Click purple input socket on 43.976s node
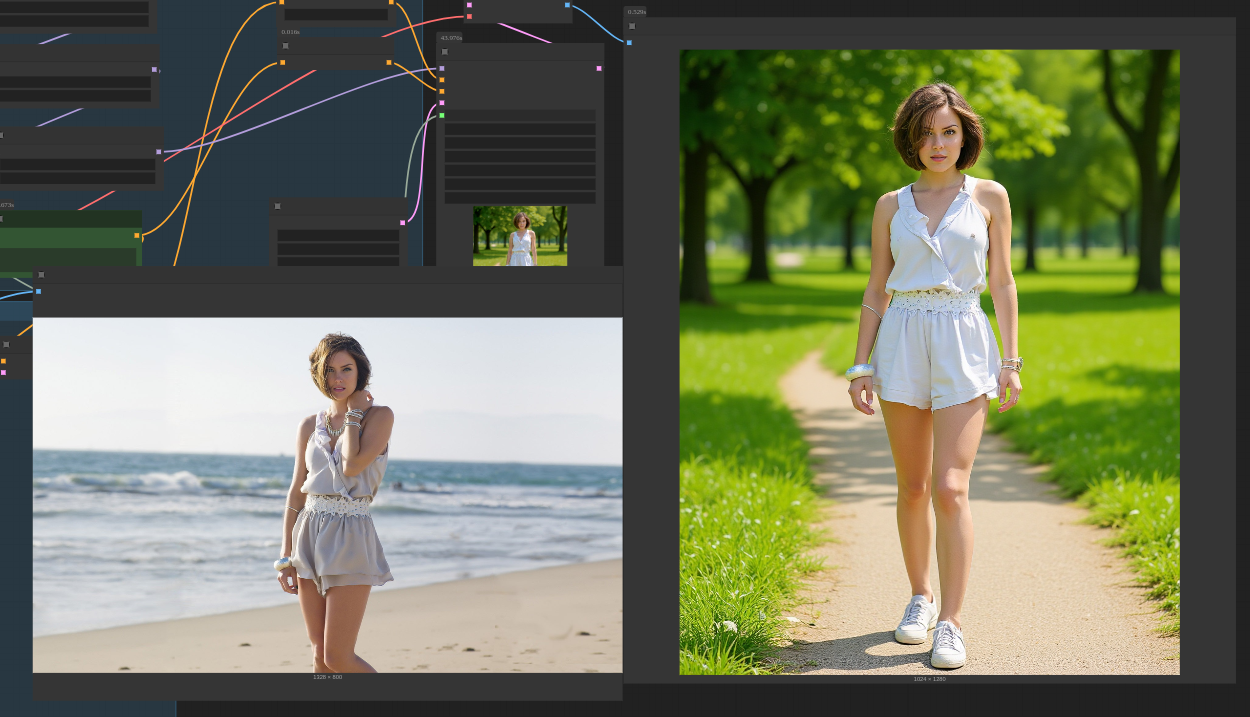The width and height of the screenshot is (1250, 717). point(441,68)
